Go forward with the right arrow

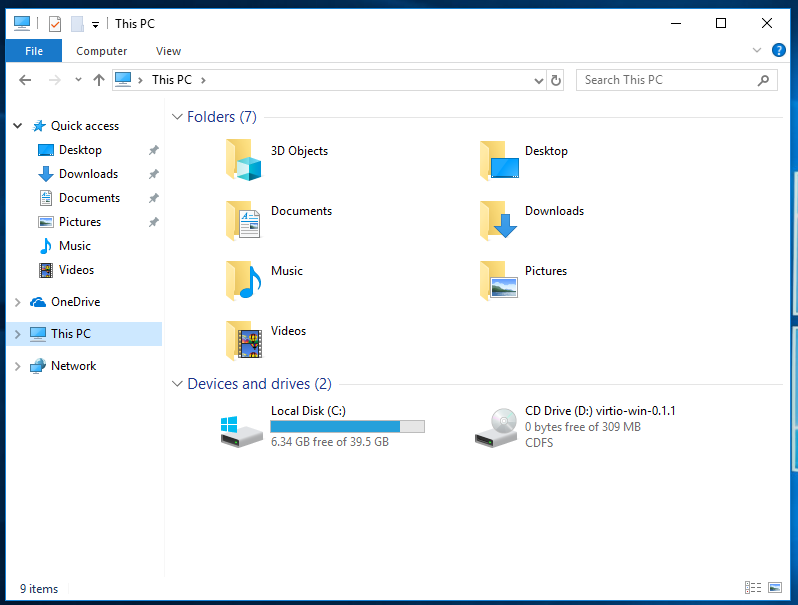point(54,80)
